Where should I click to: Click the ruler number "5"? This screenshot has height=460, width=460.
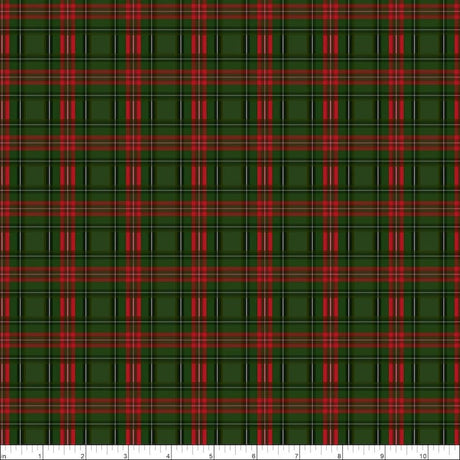point(211,456)
